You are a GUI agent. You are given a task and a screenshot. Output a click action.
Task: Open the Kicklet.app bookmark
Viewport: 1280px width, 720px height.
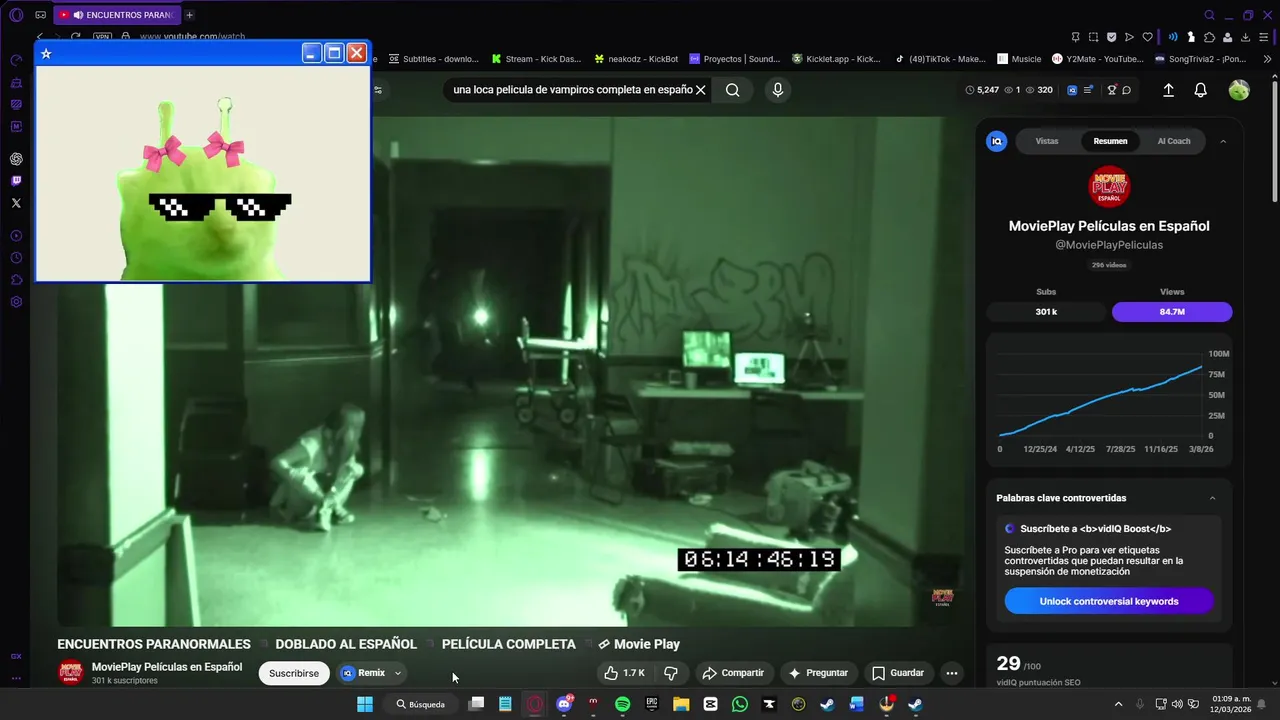(x=837, y=59)
